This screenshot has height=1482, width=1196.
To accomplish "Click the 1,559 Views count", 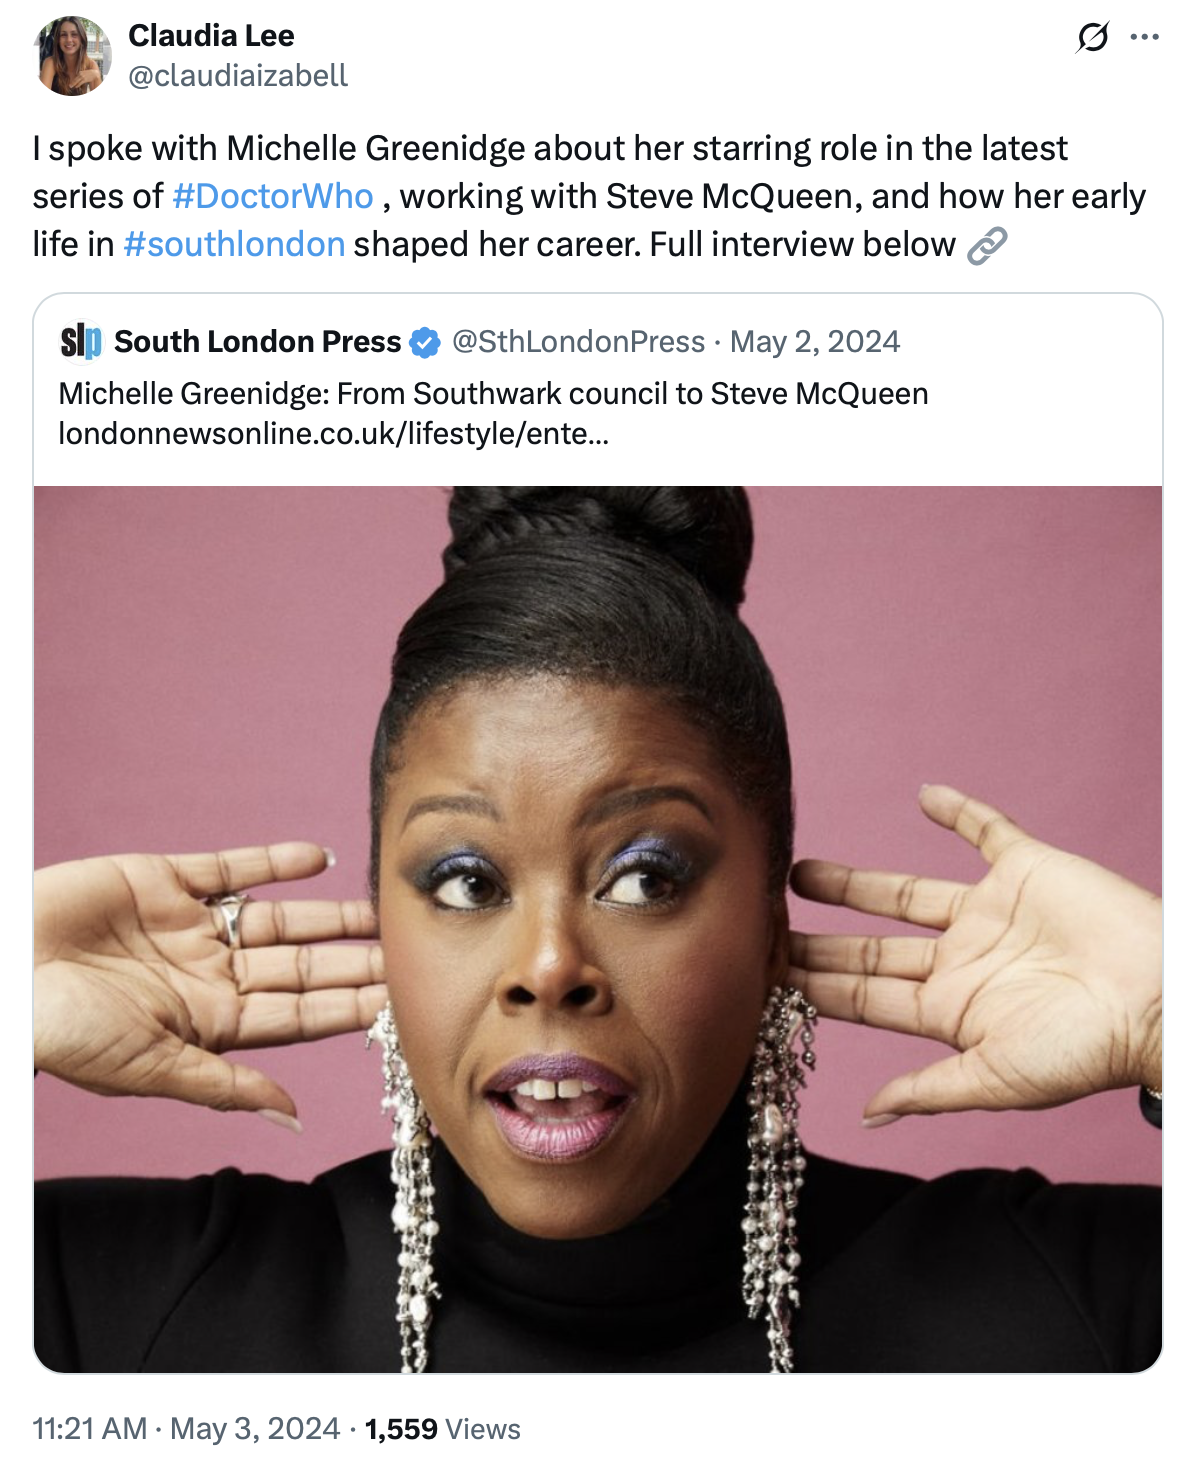I will coord(442,1429).
